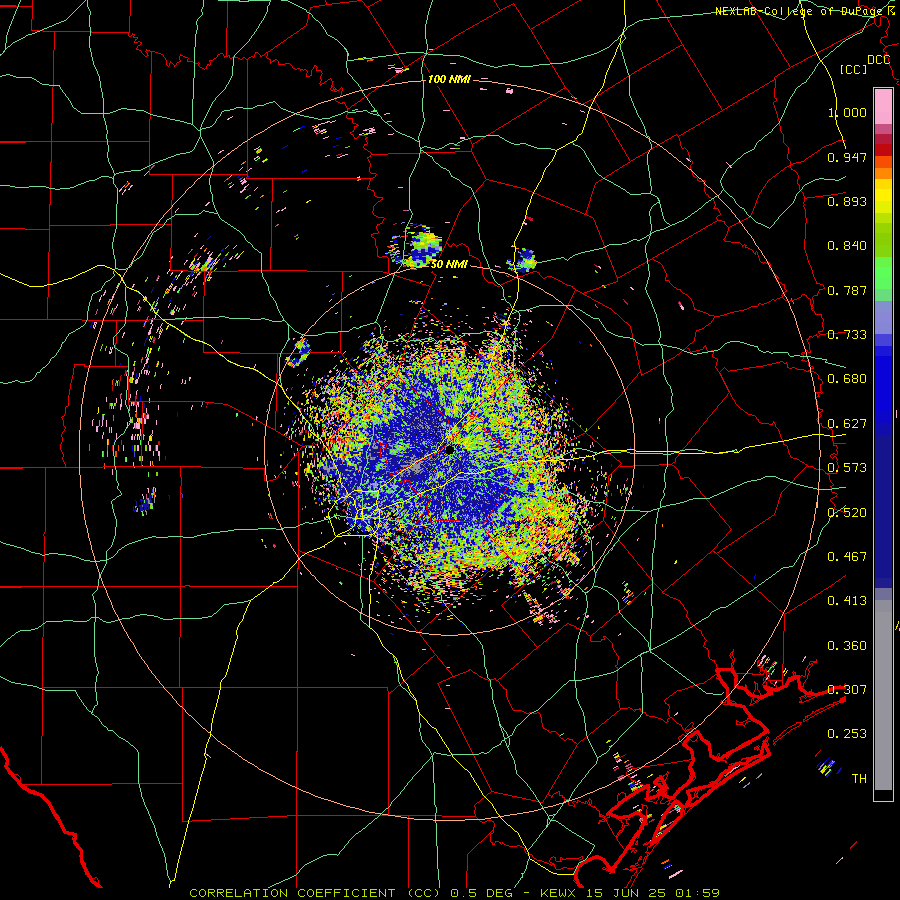Image resolution: width=900 pixels, height=900 pixels.
Task: Click the 0.413 scale value
Action: point(847,601)
